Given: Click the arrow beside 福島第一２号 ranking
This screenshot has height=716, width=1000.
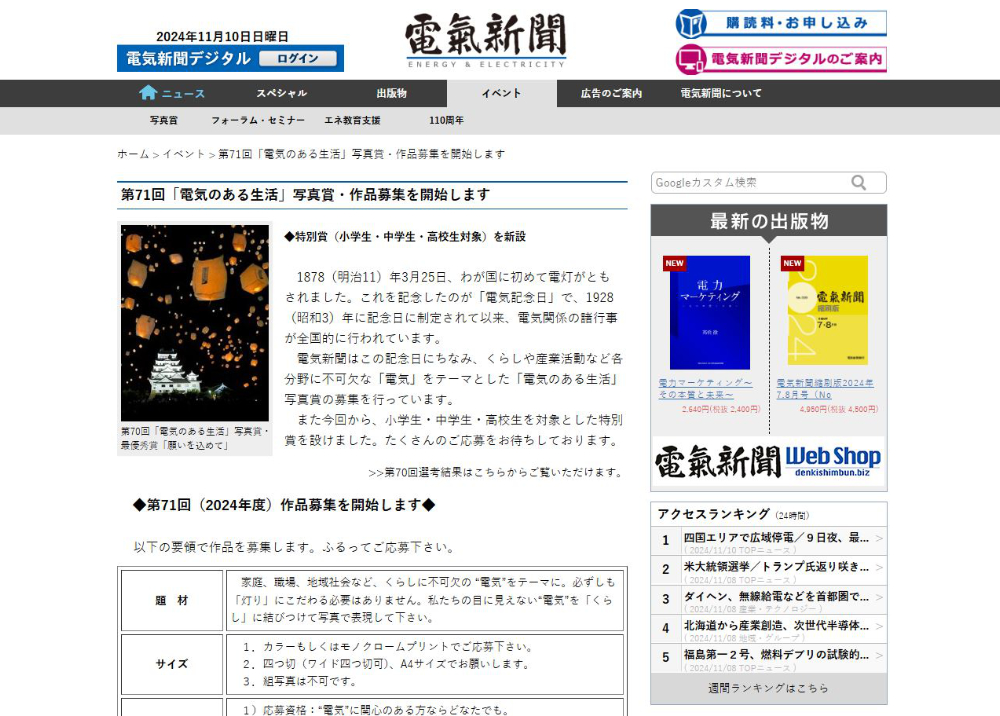Looking at the screenshot, I should (879, 656).
